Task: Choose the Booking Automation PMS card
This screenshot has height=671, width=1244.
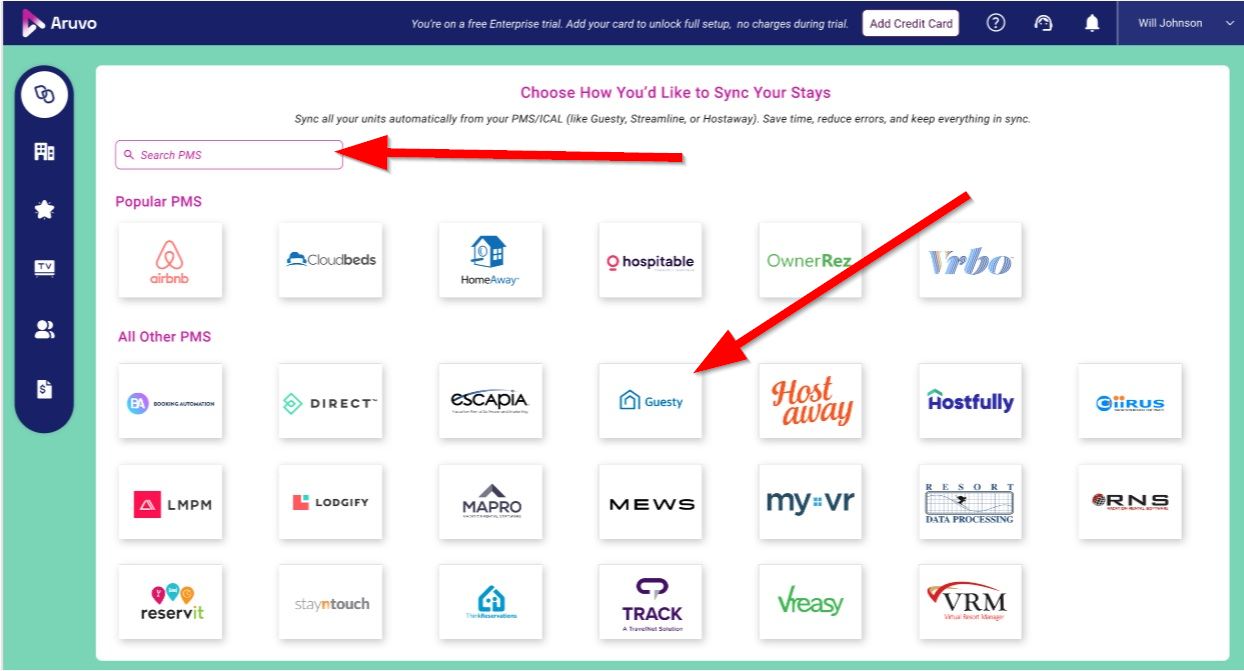Action: 170,401
